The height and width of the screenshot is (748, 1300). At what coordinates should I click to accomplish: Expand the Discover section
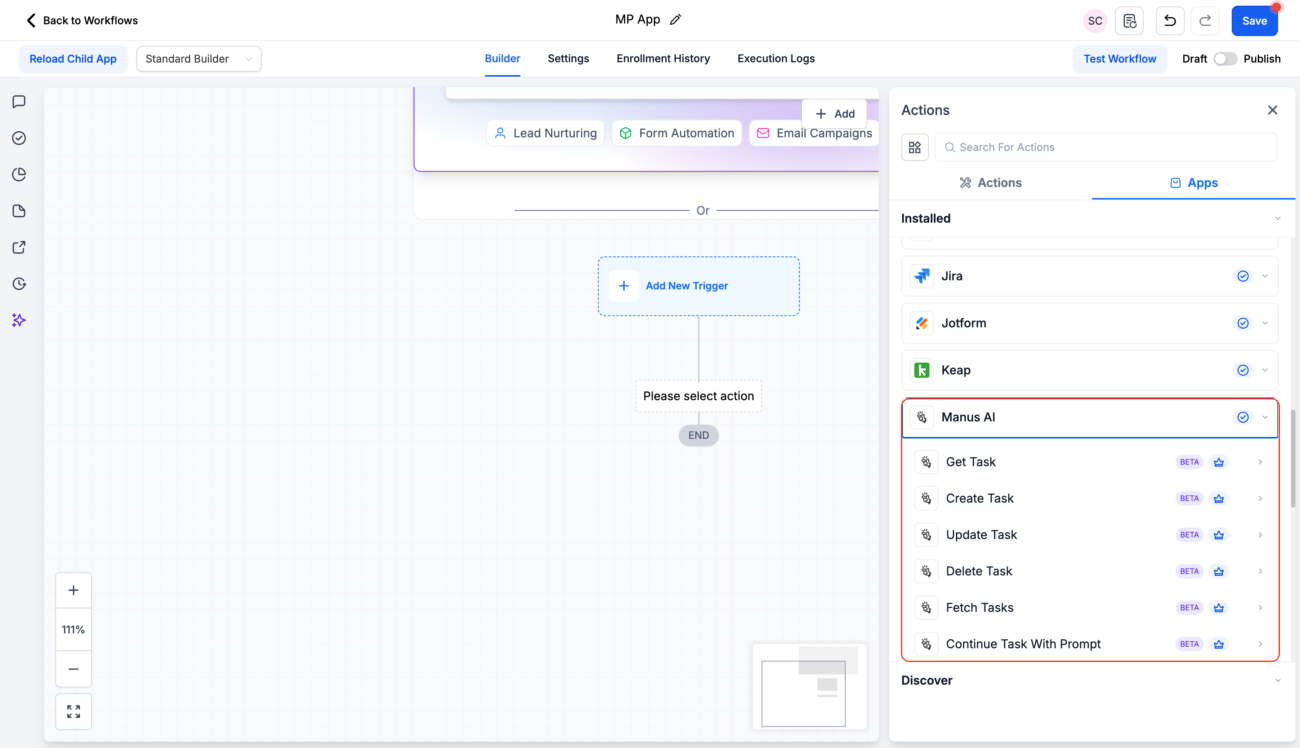[1276, 680]
